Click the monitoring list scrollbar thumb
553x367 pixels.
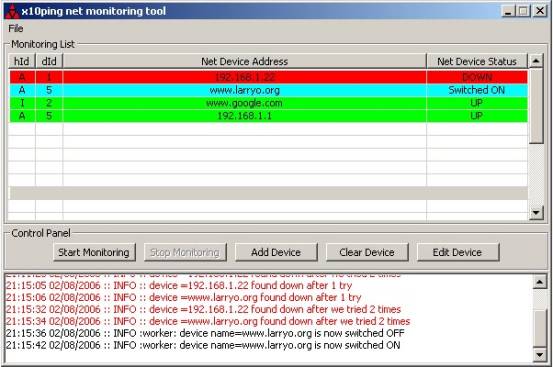coord(536,106)
